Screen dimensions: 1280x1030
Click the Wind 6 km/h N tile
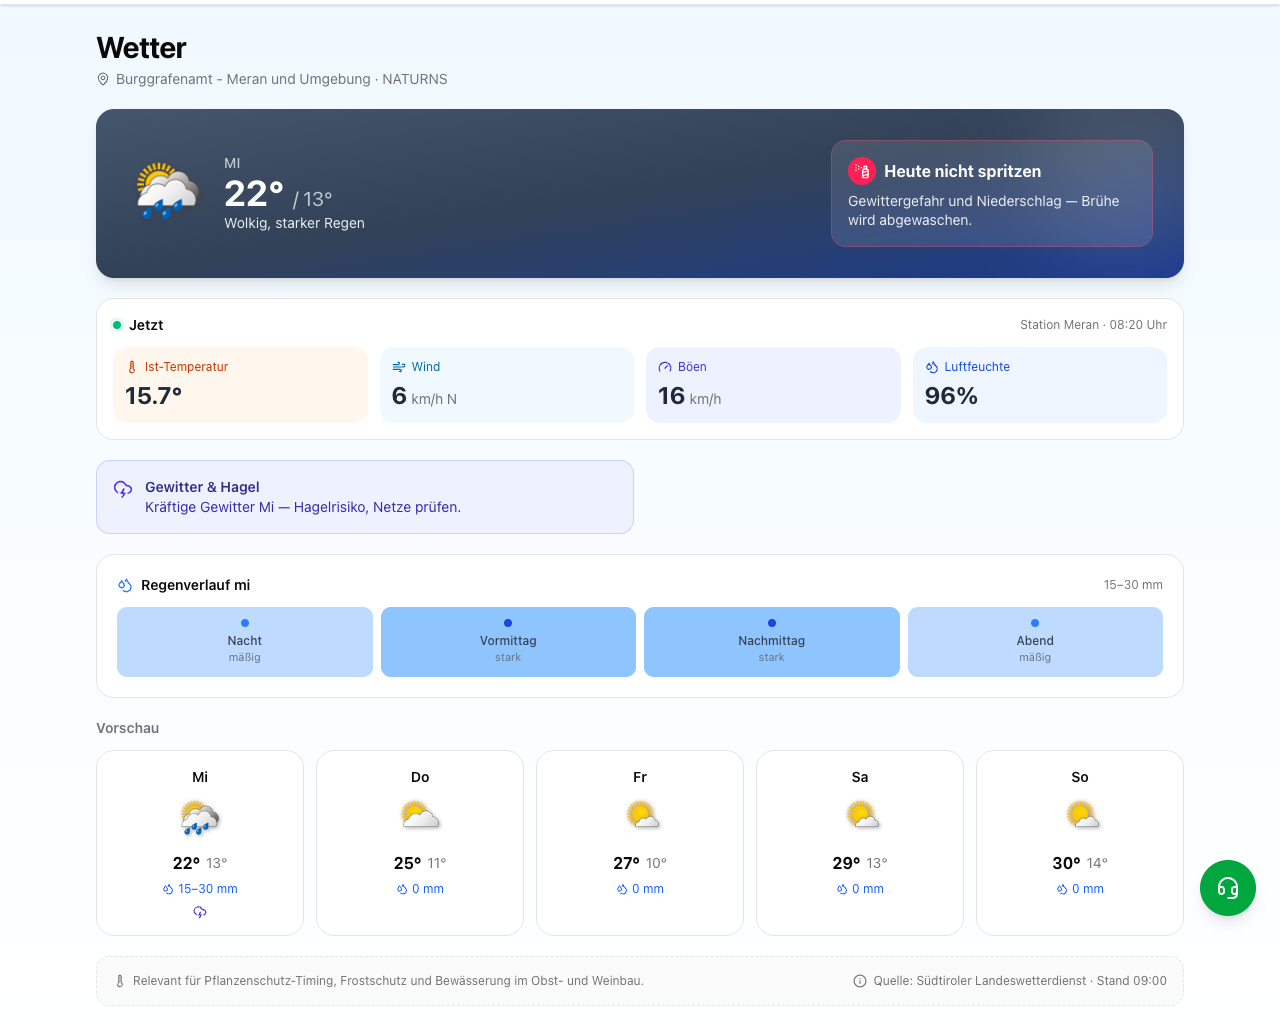pos(507,385)
